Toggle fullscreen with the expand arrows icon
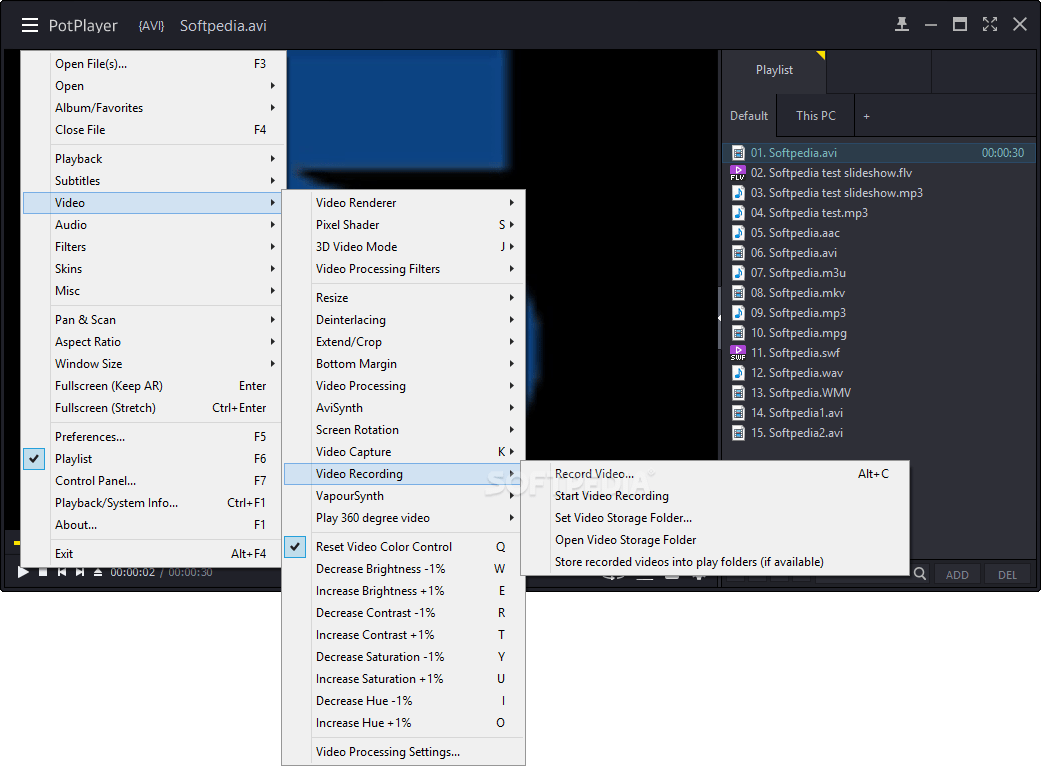Screen dimensions: 1041x766 (x=989, y=25)
